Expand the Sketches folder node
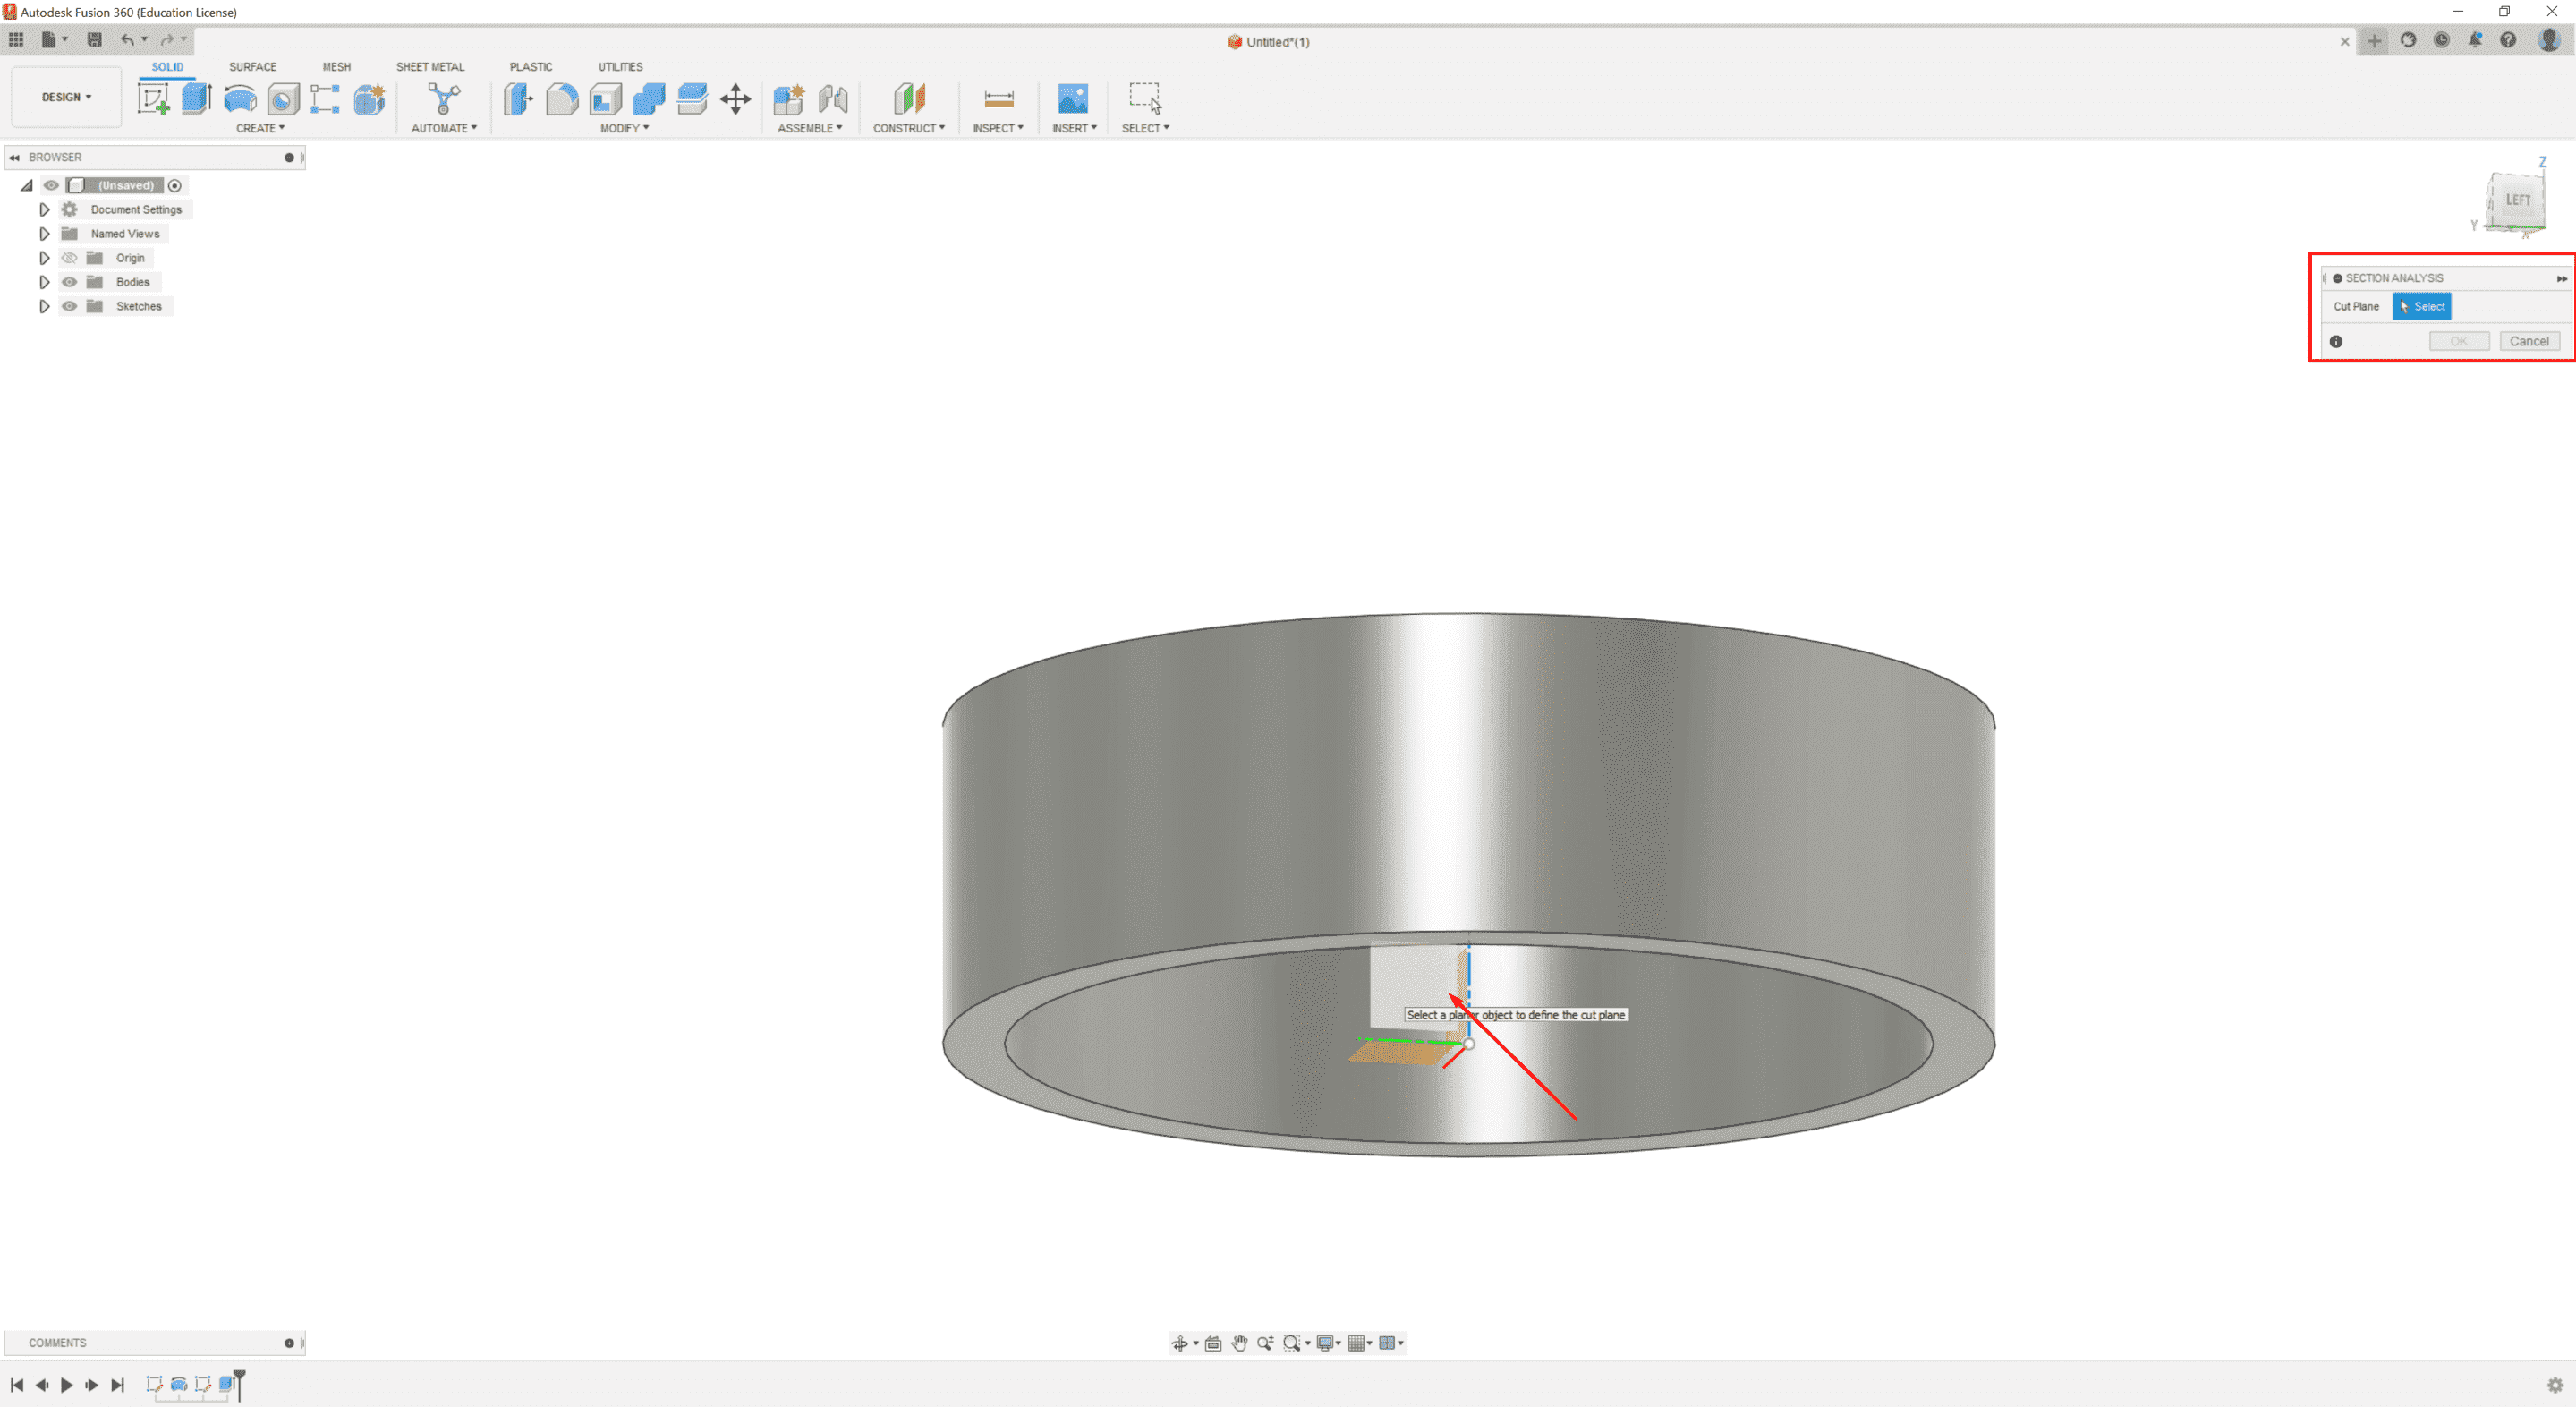This screenshot has height=1407, width=2576. (44, 306)
